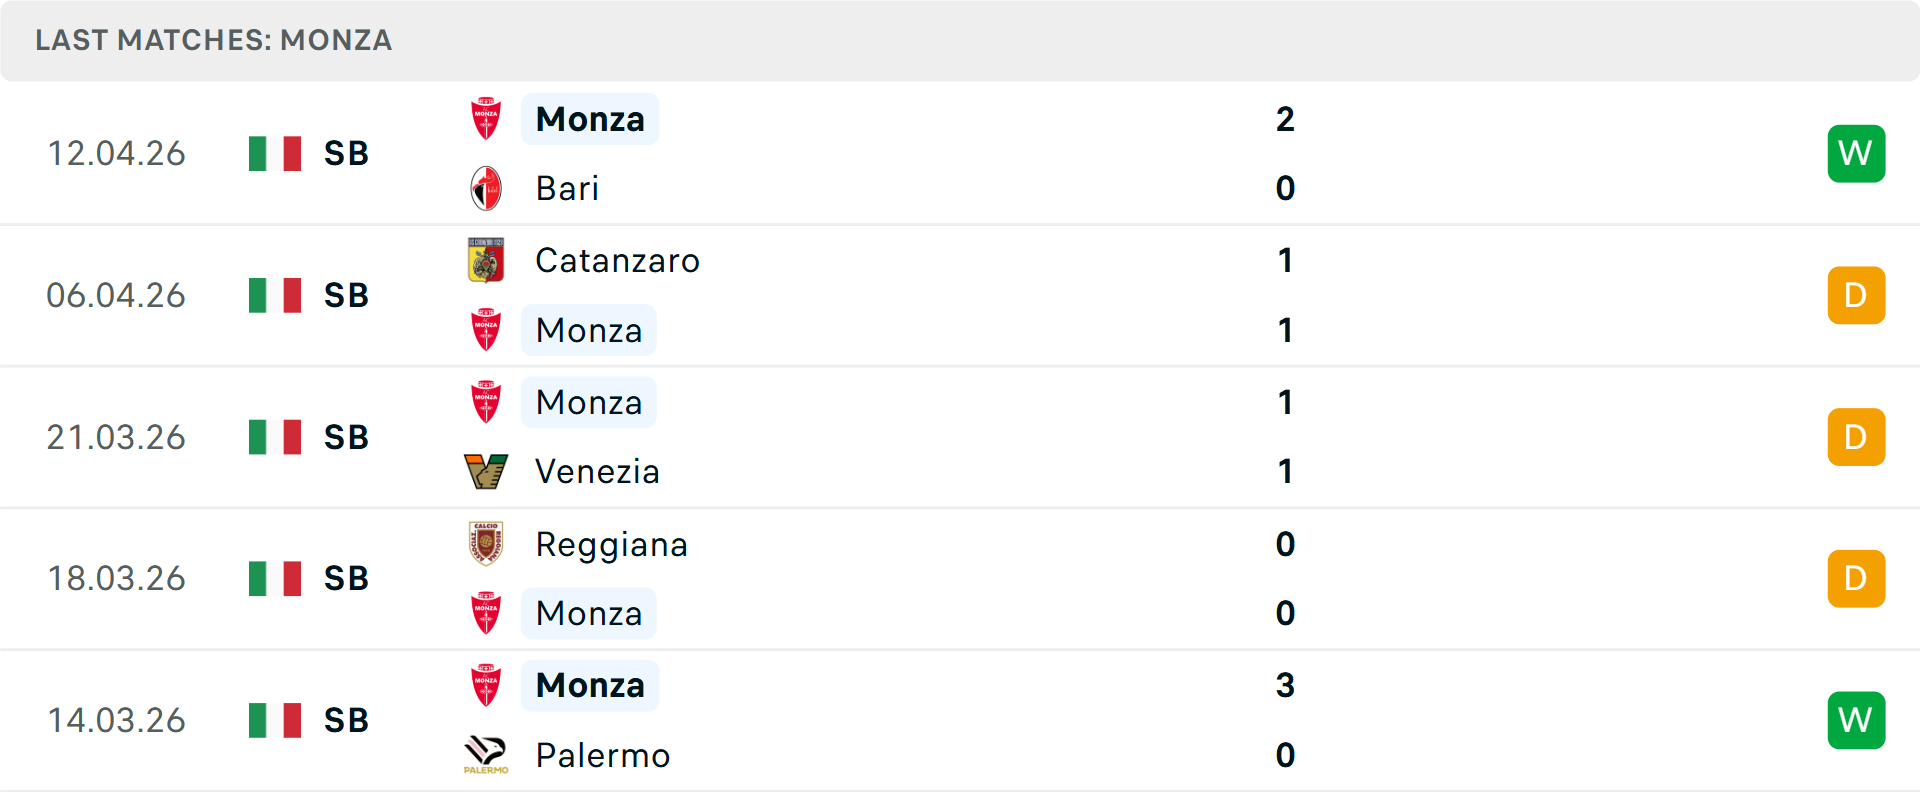
Task: Click the D badge for Reggiana match
Action: click(x=1856, y=578)
